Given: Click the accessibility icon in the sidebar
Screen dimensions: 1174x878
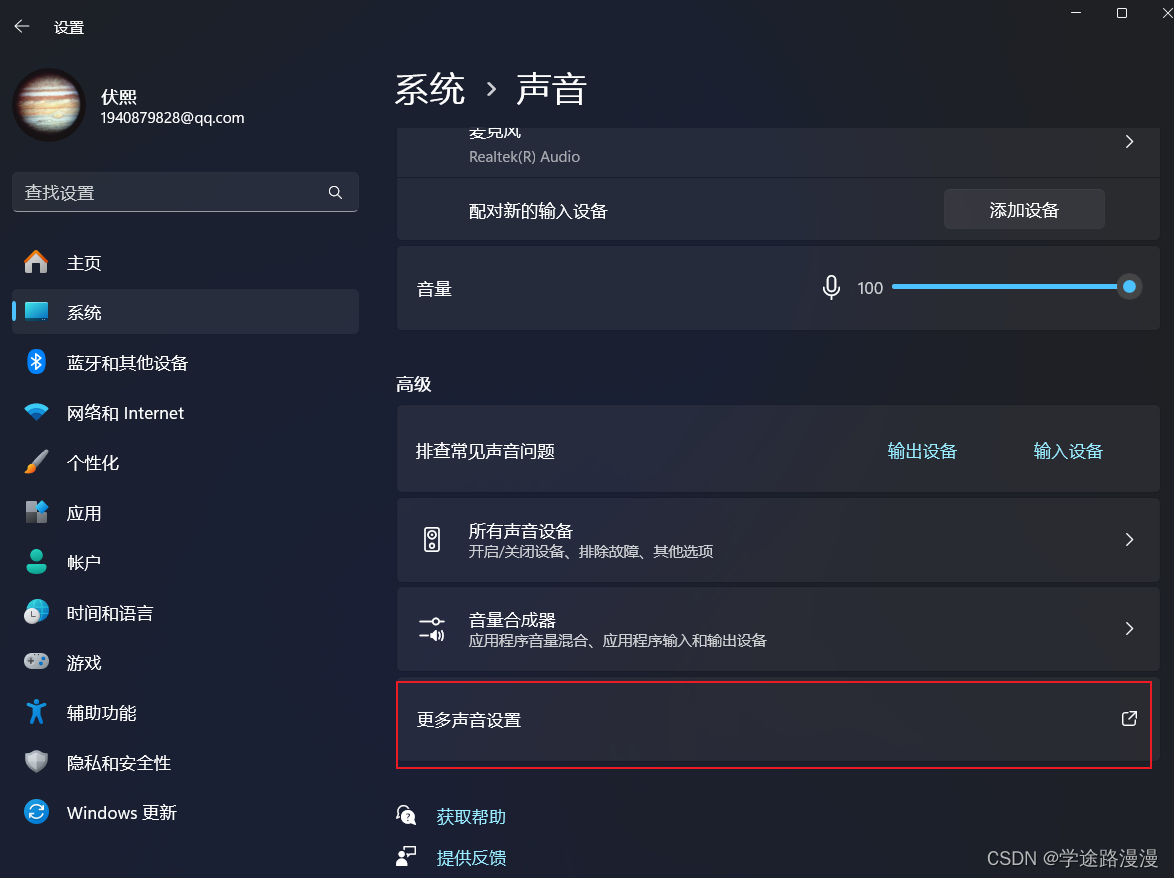Looking at the screenshot, I should tap(36, 712).
